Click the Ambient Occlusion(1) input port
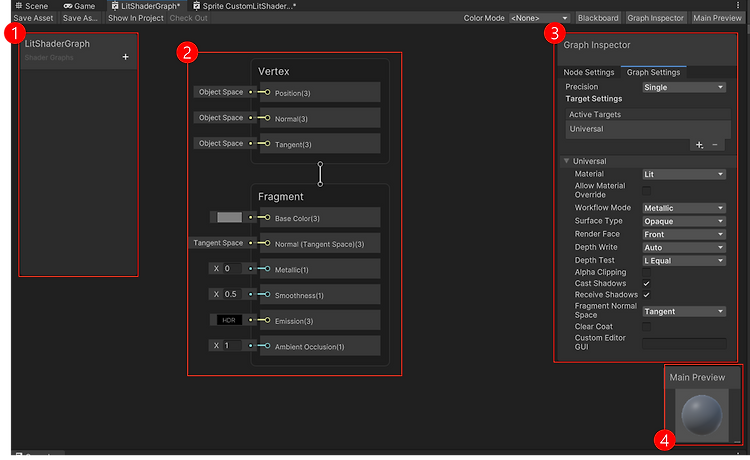The width and height of the screenshot is (750, 460). click(x=267, y=346)
